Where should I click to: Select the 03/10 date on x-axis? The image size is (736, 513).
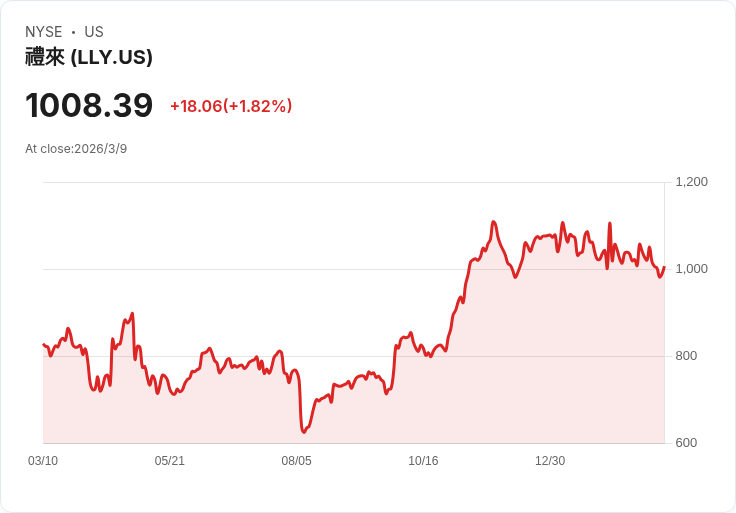point(43,461)
